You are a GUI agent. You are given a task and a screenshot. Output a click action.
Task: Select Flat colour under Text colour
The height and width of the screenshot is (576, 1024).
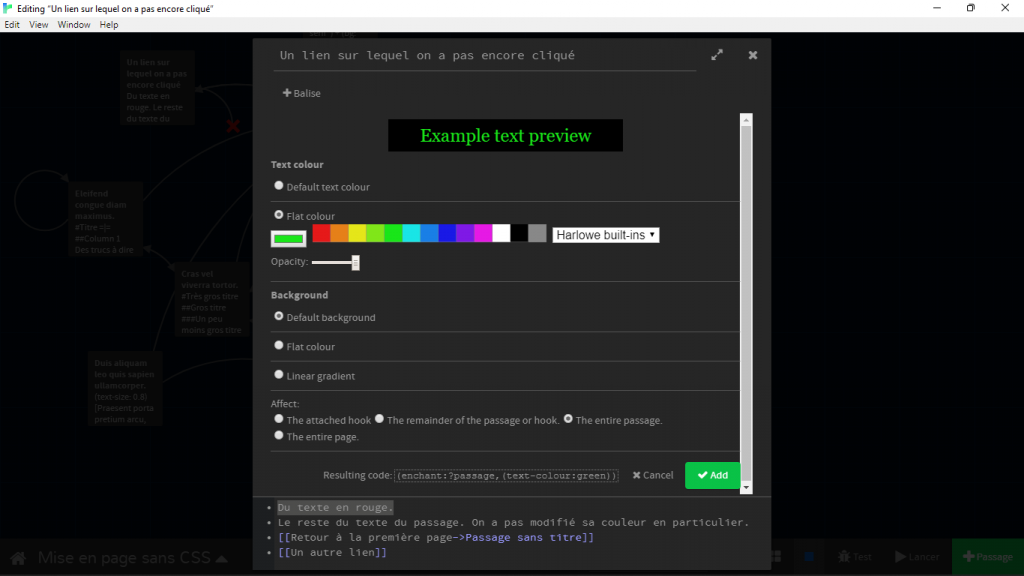point(279,215)
